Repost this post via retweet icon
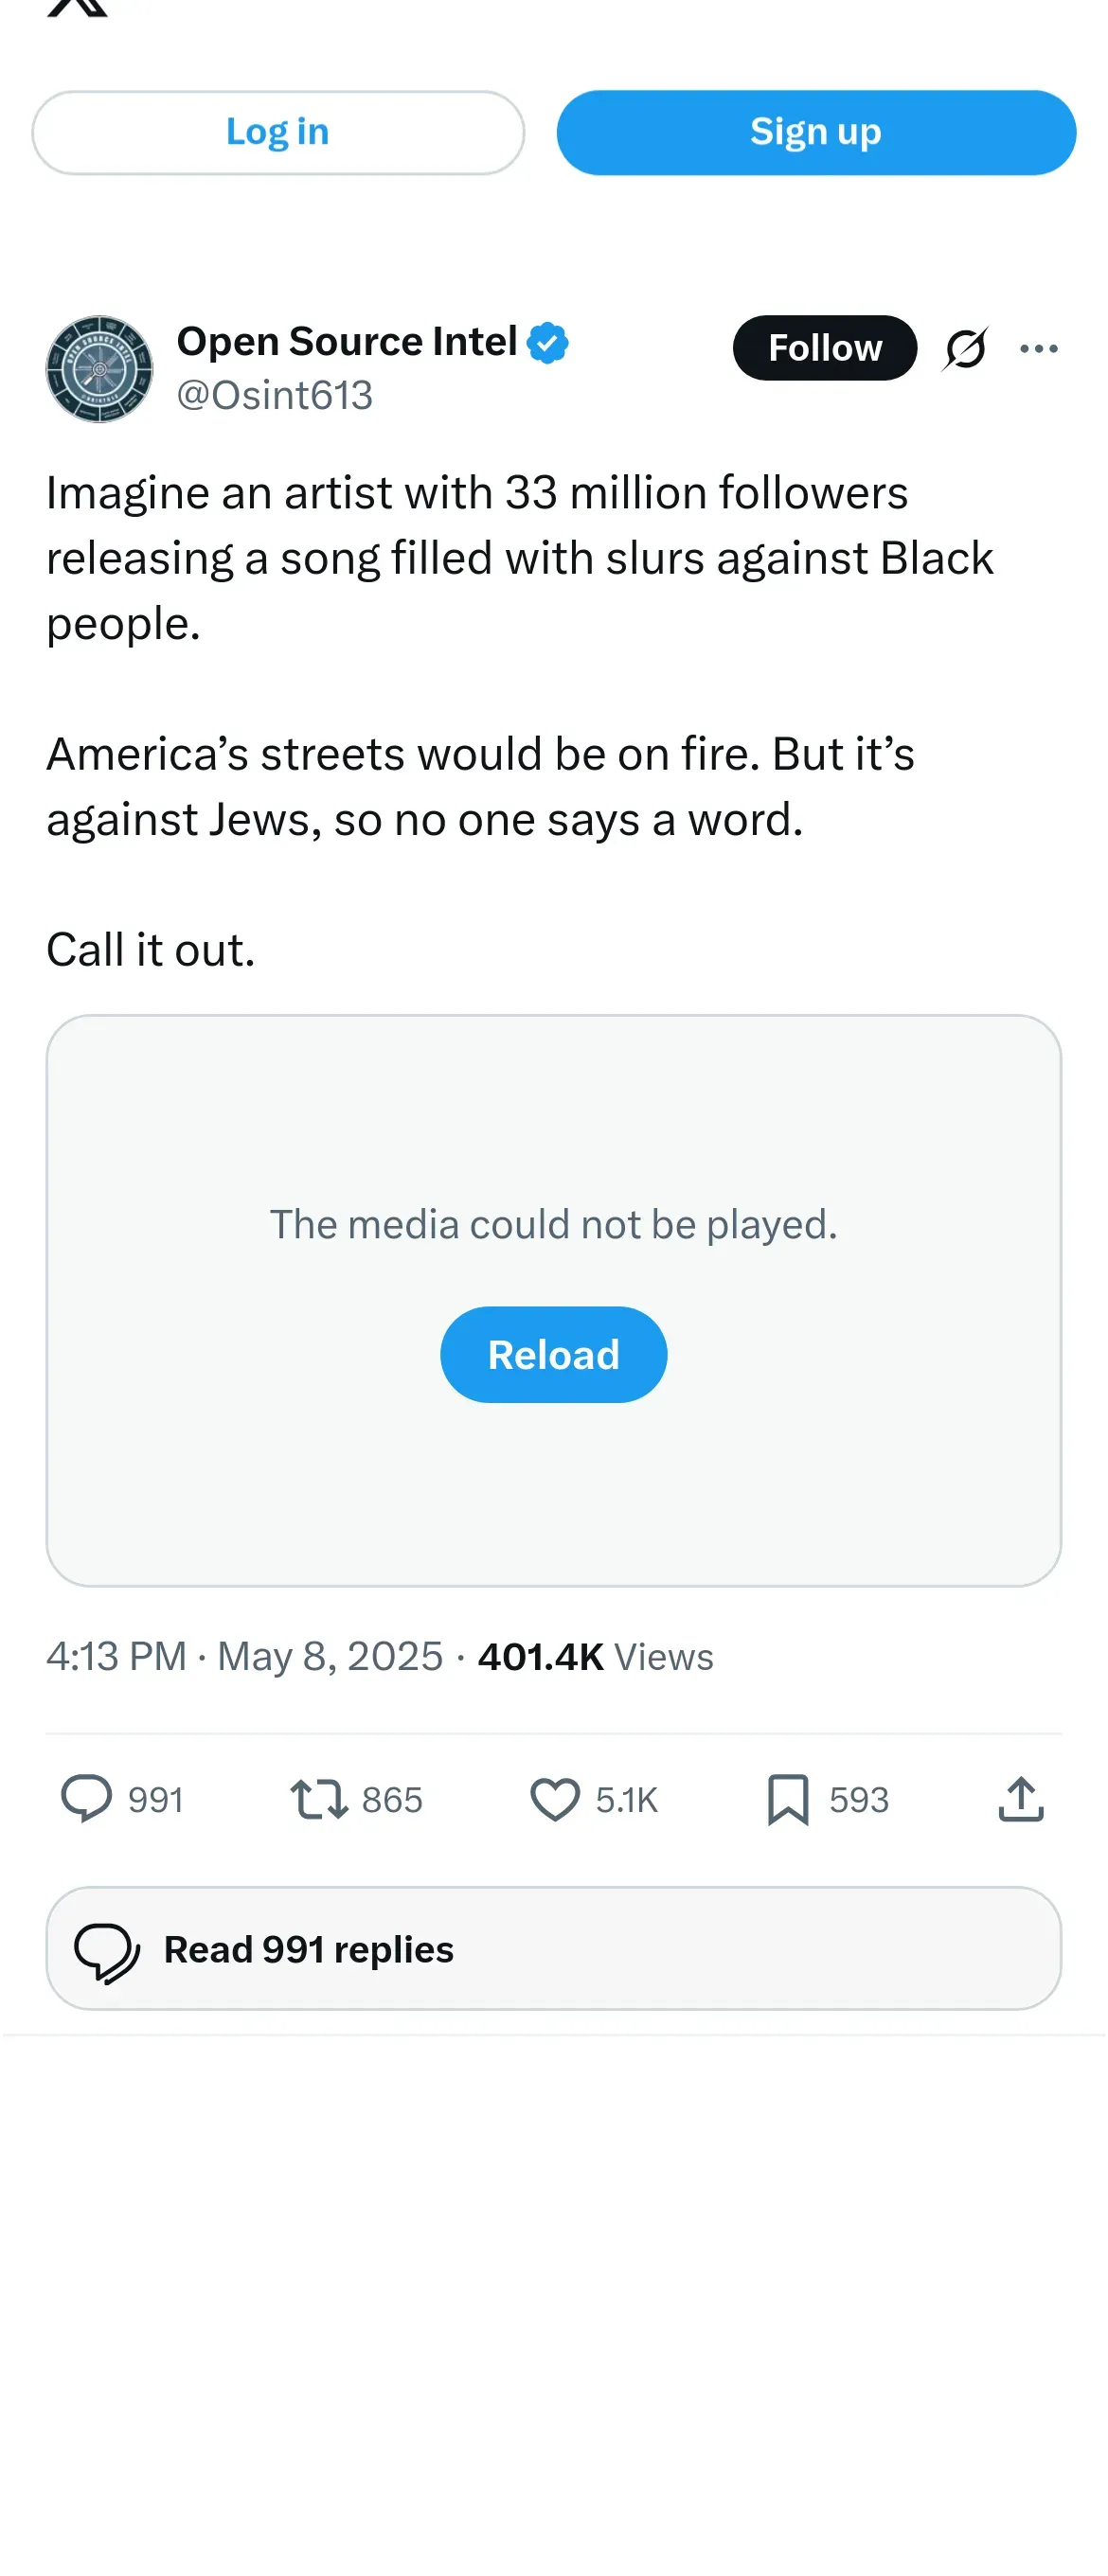1108x2576 pixels. (x=319, y=1799)
